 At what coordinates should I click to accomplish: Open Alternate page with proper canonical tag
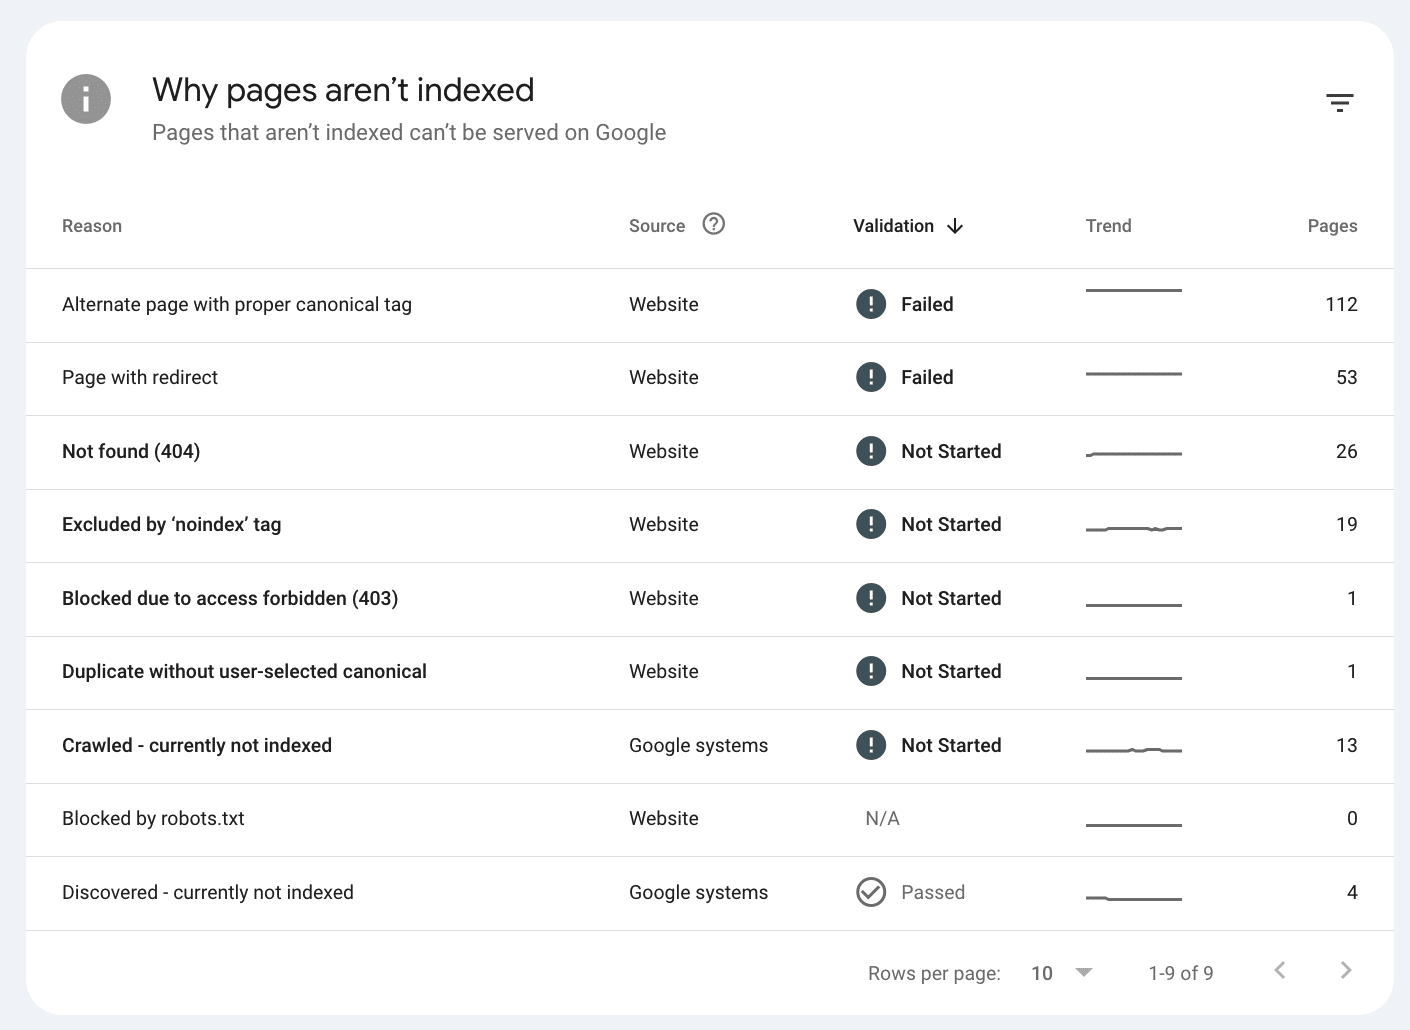[x=237, y=304]
